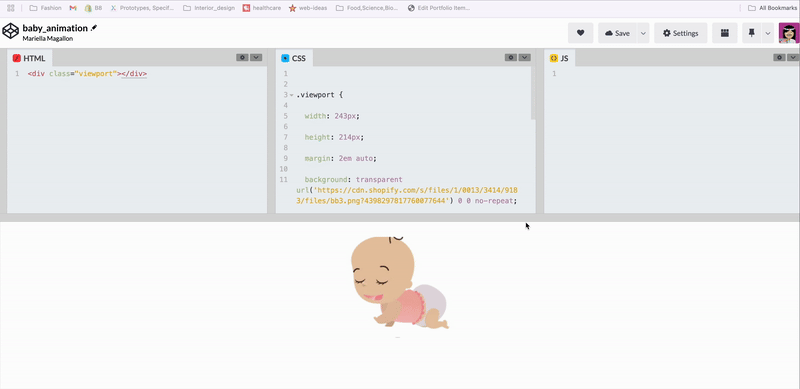
Task: Open the Settings button
Action: (x=681, y=33)
